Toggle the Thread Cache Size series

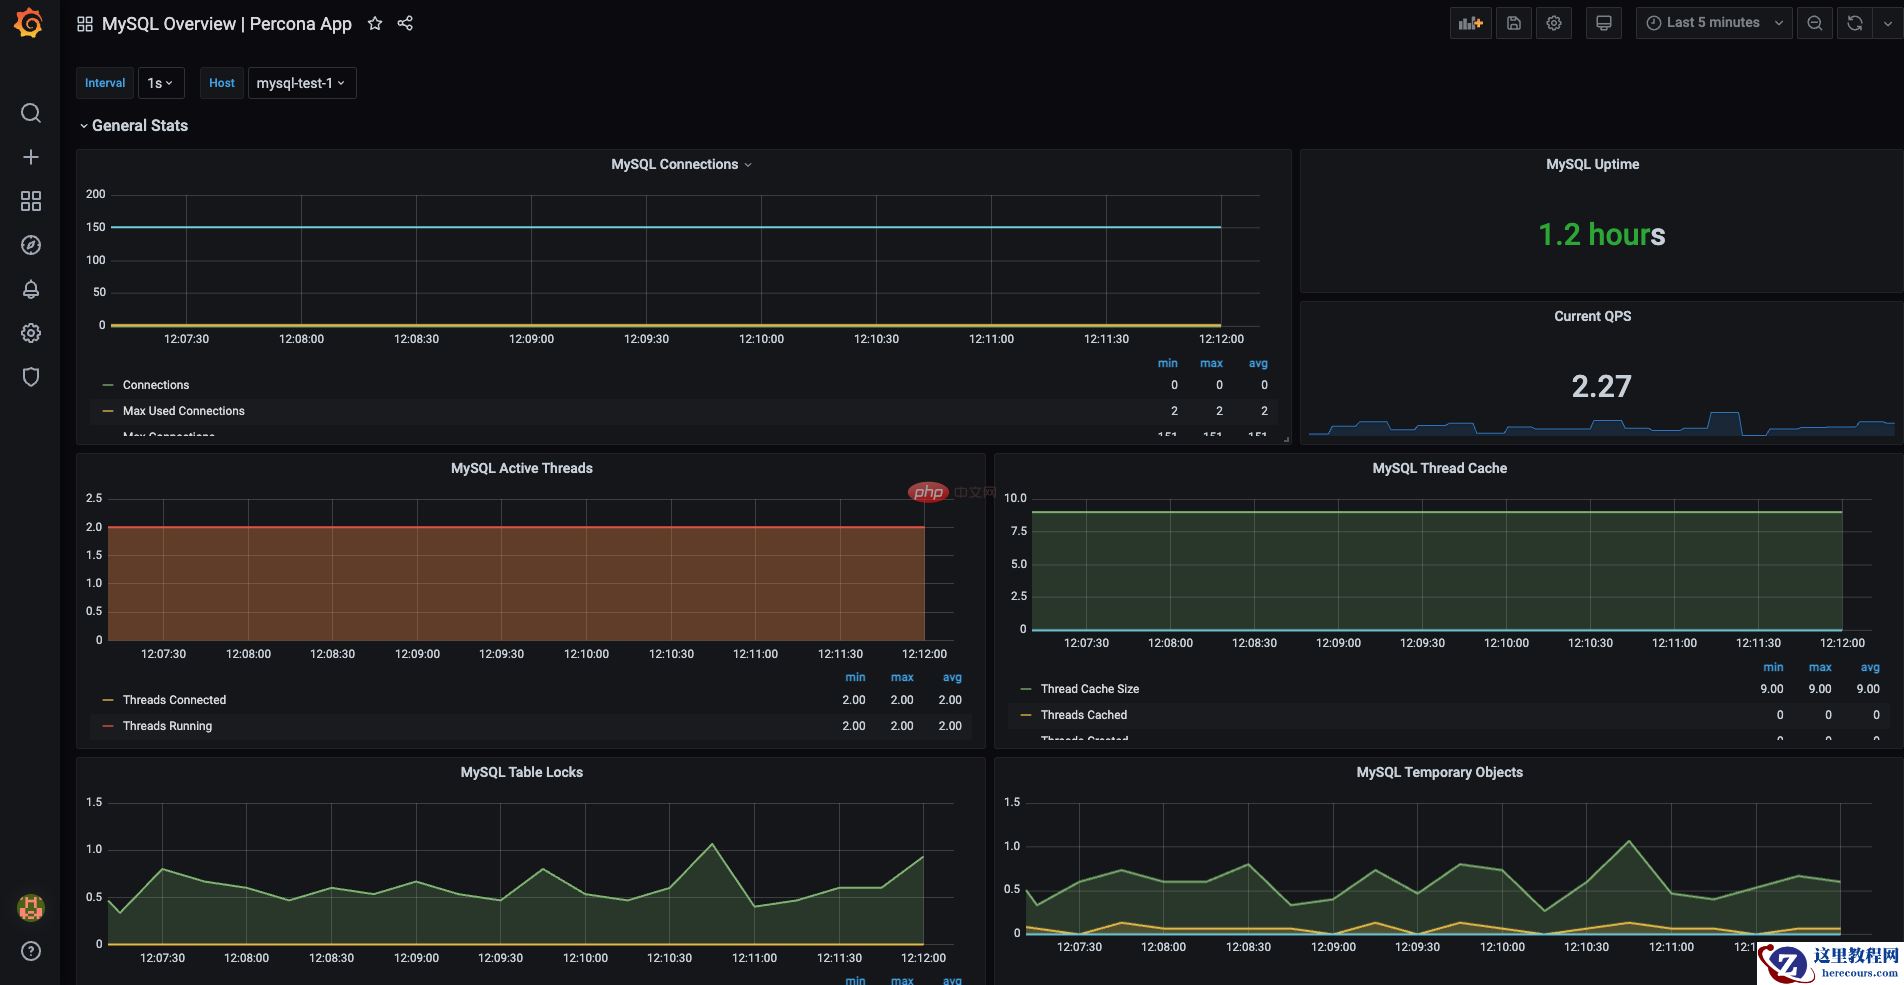[1090, 689]
